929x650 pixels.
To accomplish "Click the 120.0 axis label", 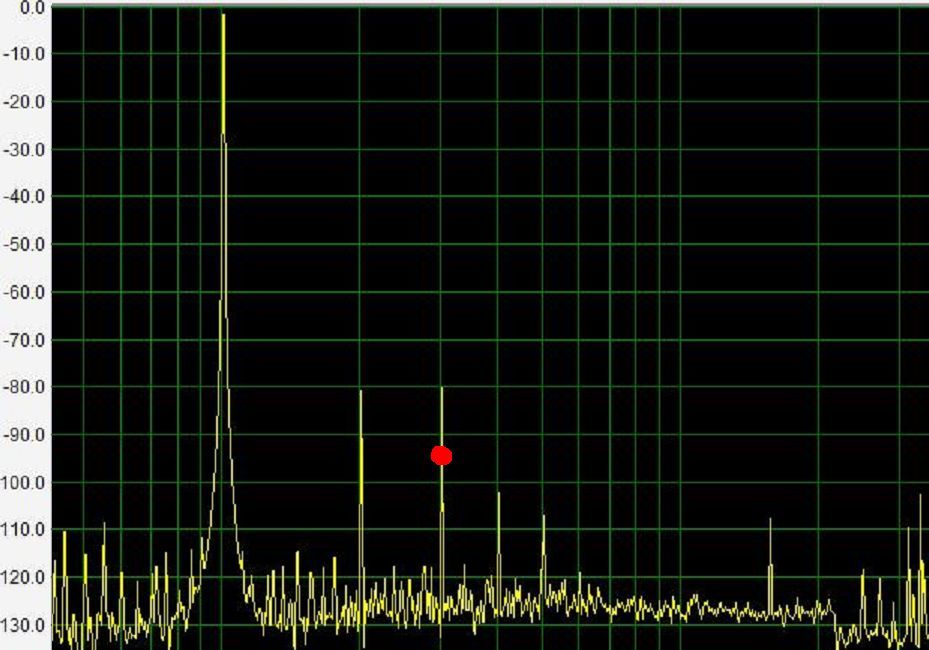I will (x=23, y=577).
